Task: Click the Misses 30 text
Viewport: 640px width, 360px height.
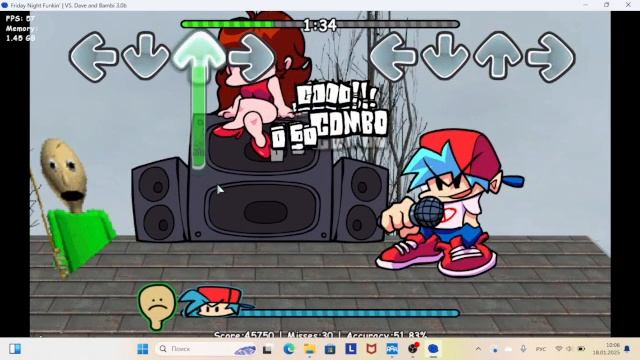Action: click(x=310, y=335)
